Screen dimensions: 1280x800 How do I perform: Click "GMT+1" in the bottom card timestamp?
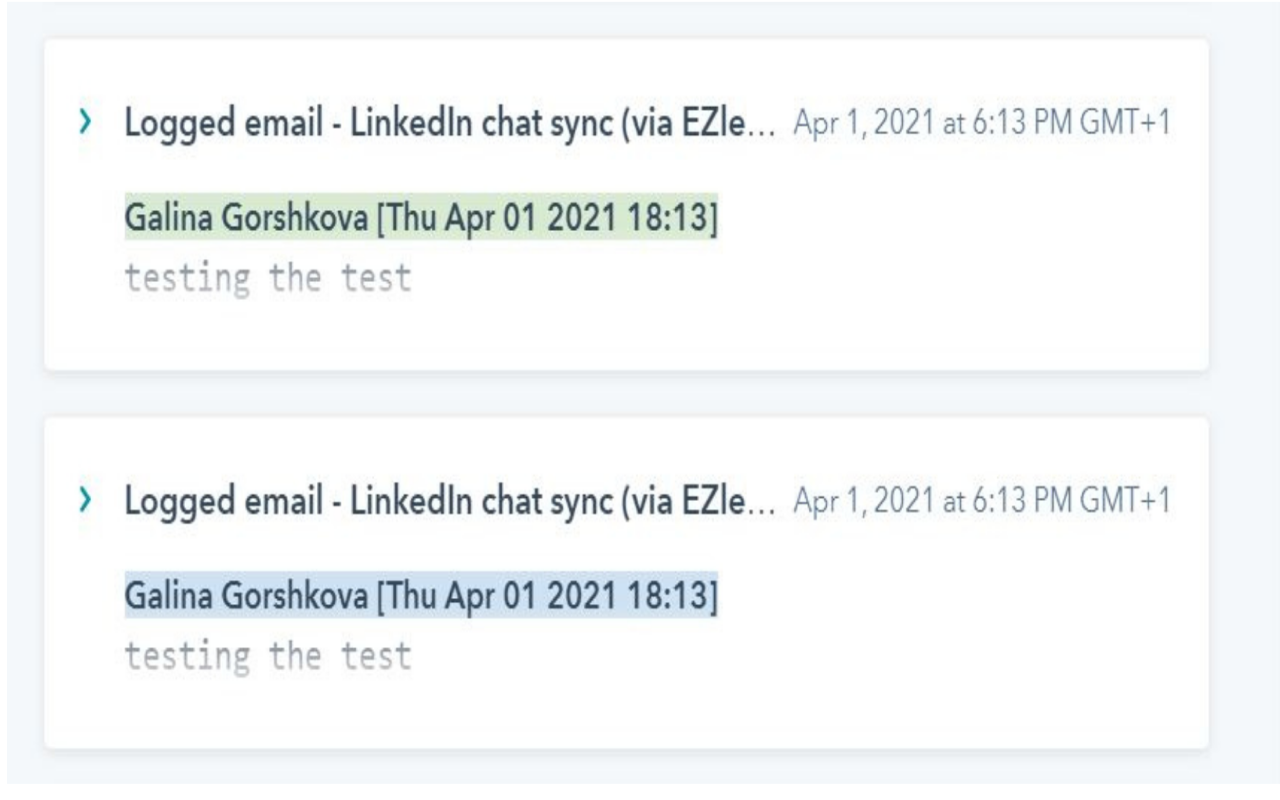click(x=1128, y=503)
